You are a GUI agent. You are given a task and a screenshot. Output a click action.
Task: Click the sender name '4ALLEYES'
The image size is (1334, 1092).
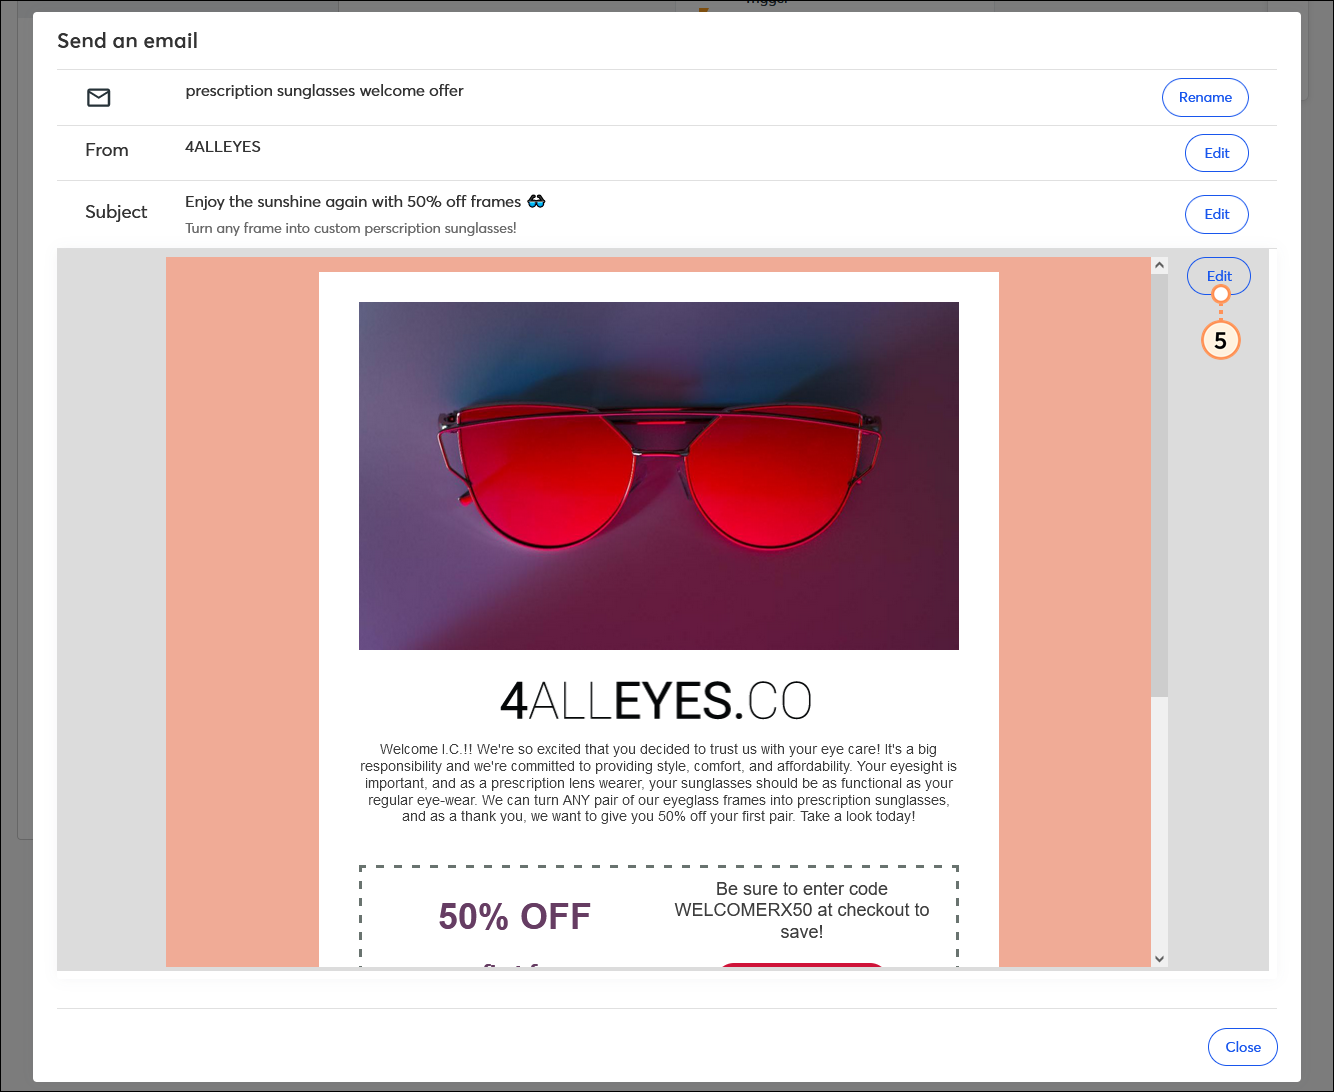223,147
